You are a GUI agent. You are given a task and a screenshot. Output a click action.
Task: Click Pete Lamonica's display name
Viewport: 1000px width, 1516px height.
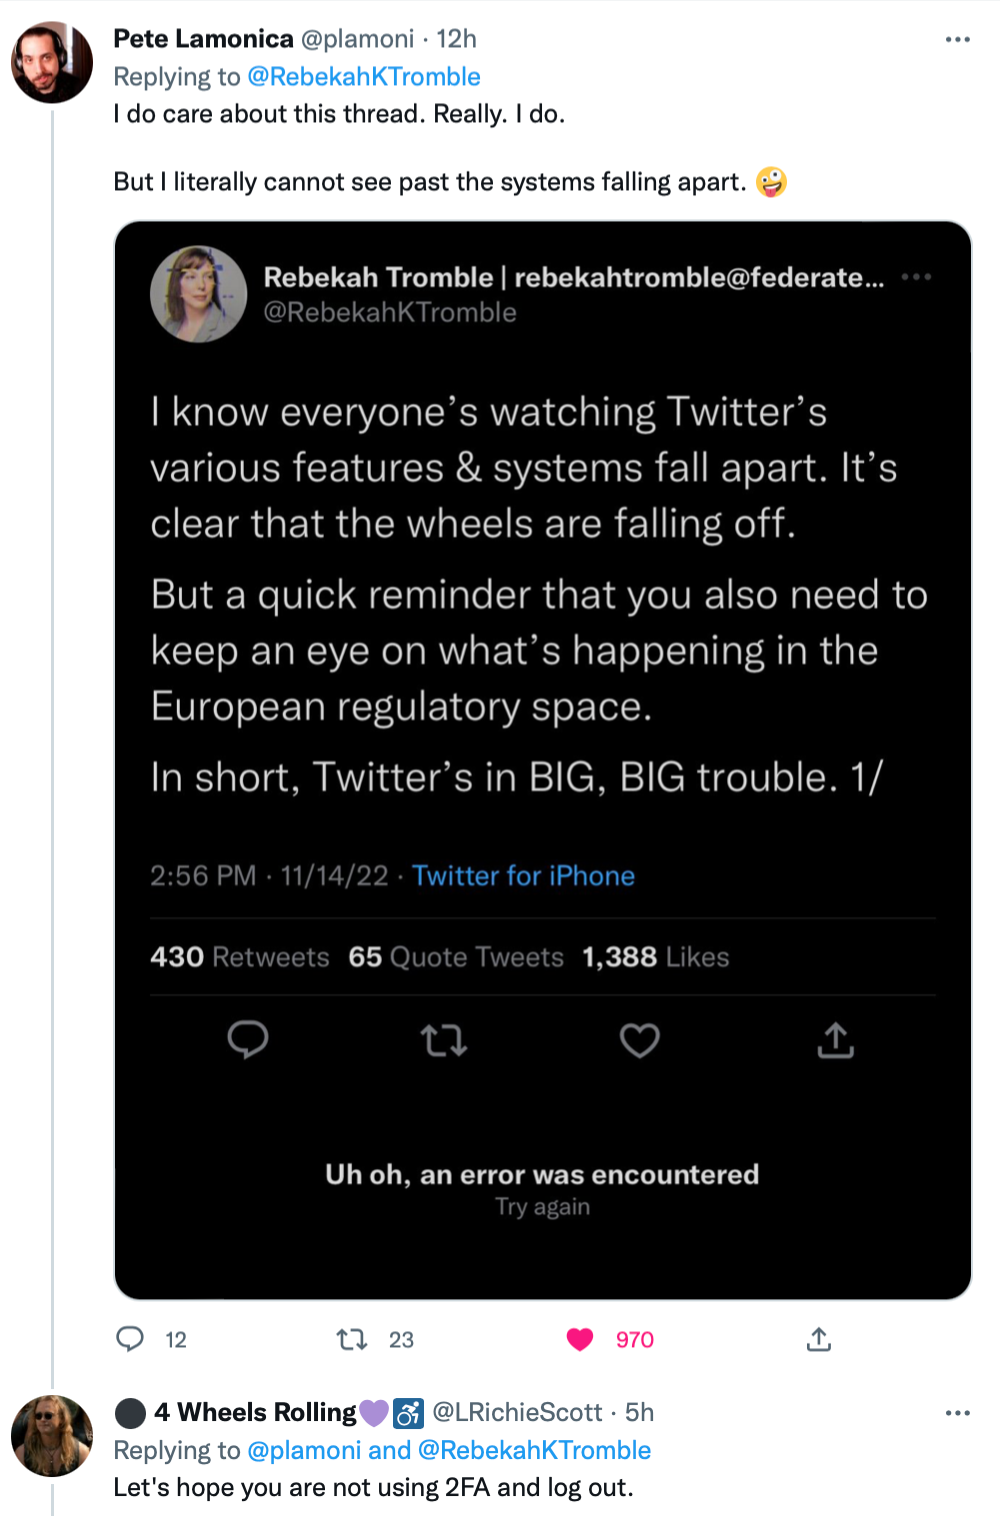tap(203, 39)
